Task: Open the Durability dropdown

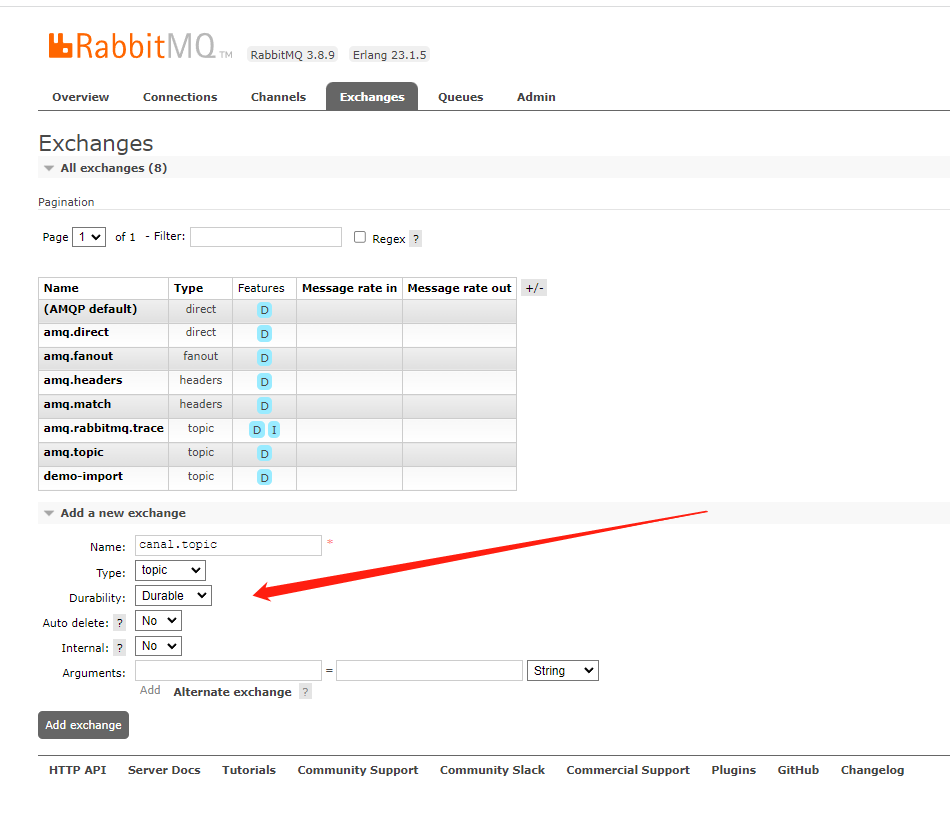Action: 173,595
